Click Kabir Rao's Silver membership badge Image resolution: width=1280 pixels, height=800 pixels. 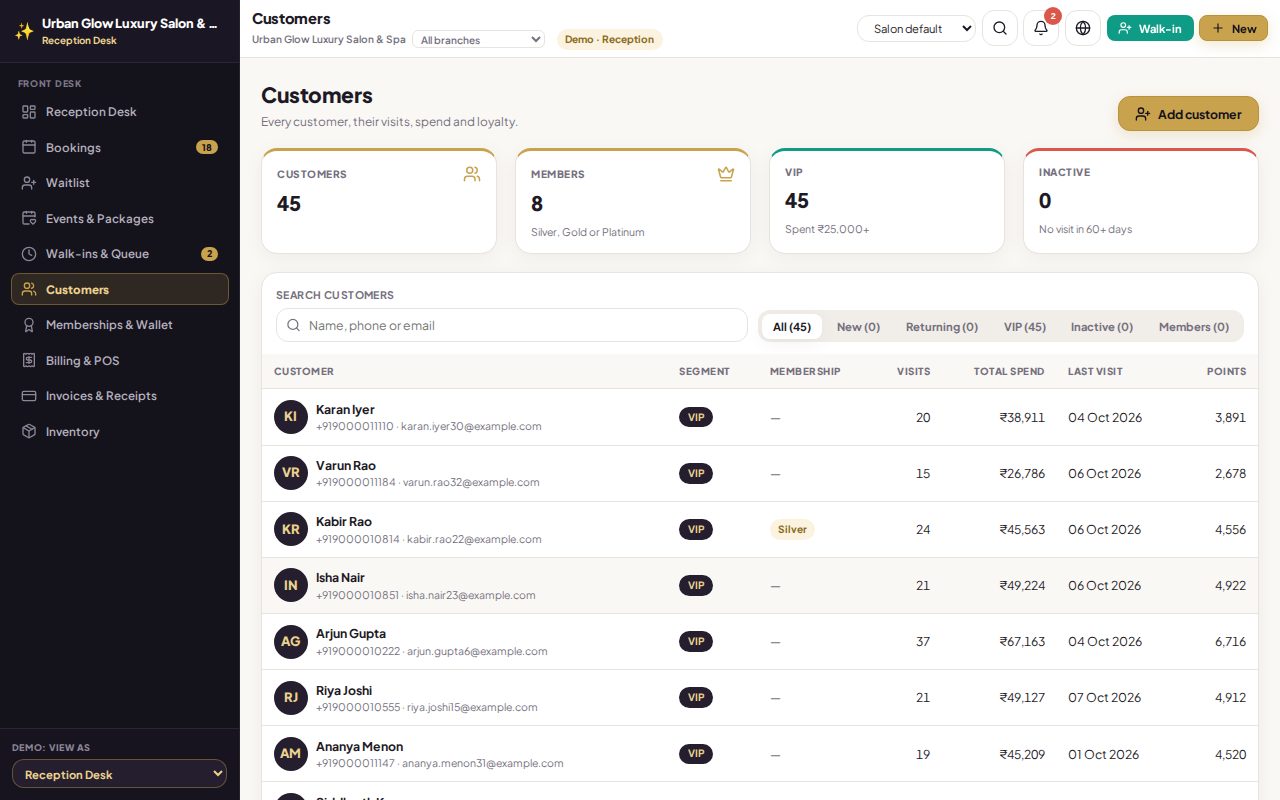point(792,529)
